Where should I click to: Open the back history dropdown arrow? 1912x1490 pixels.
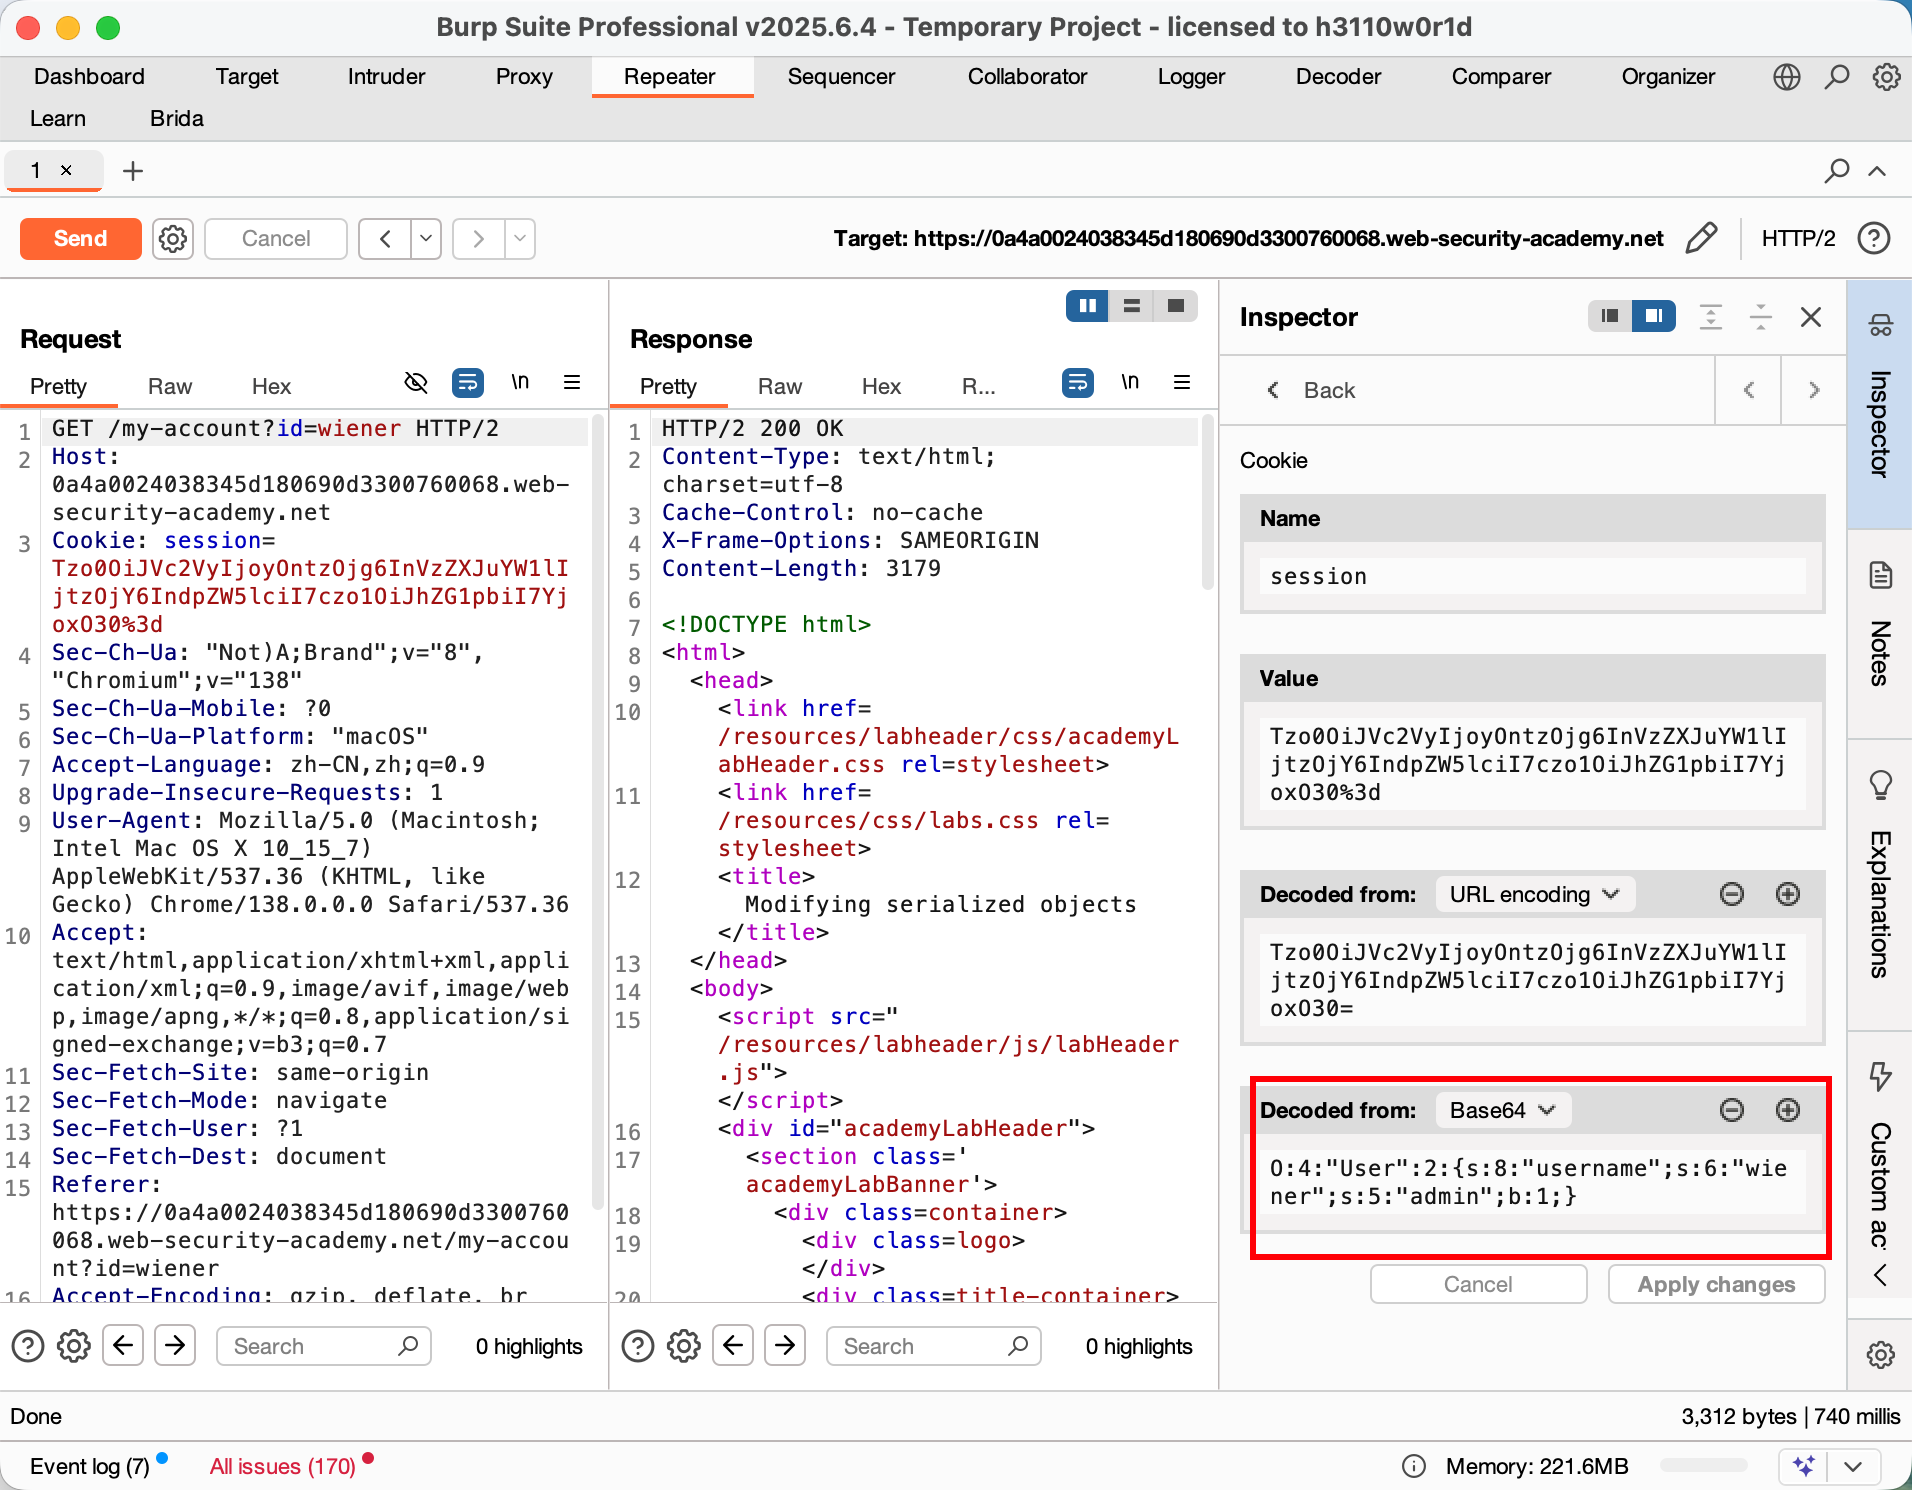tap(426, 239)
